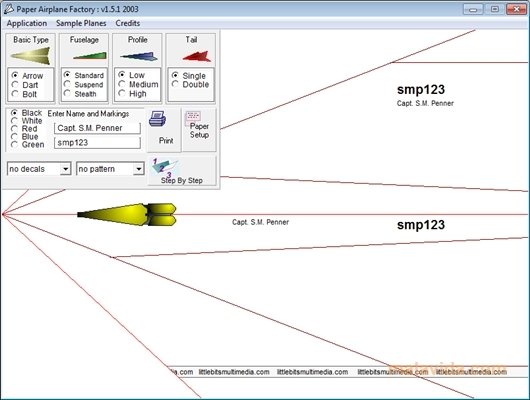Open the Step By Step folding guide
This screenshot has height=400, width=530.
tap(182, 171)
